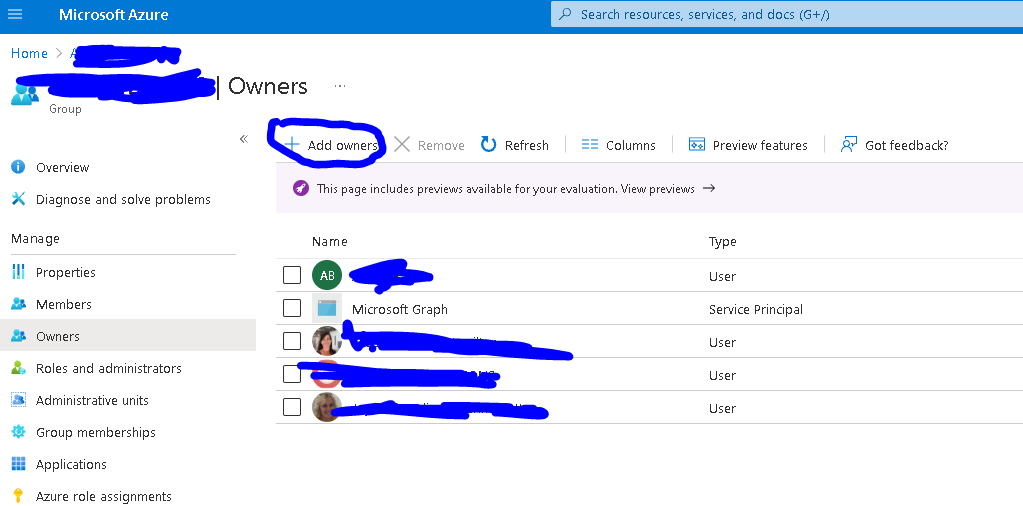Image resolution: width=1023 pixels, height=506 pixels.
Task: Click the Owners people icon in sidebar
Action: click(18, 336)
